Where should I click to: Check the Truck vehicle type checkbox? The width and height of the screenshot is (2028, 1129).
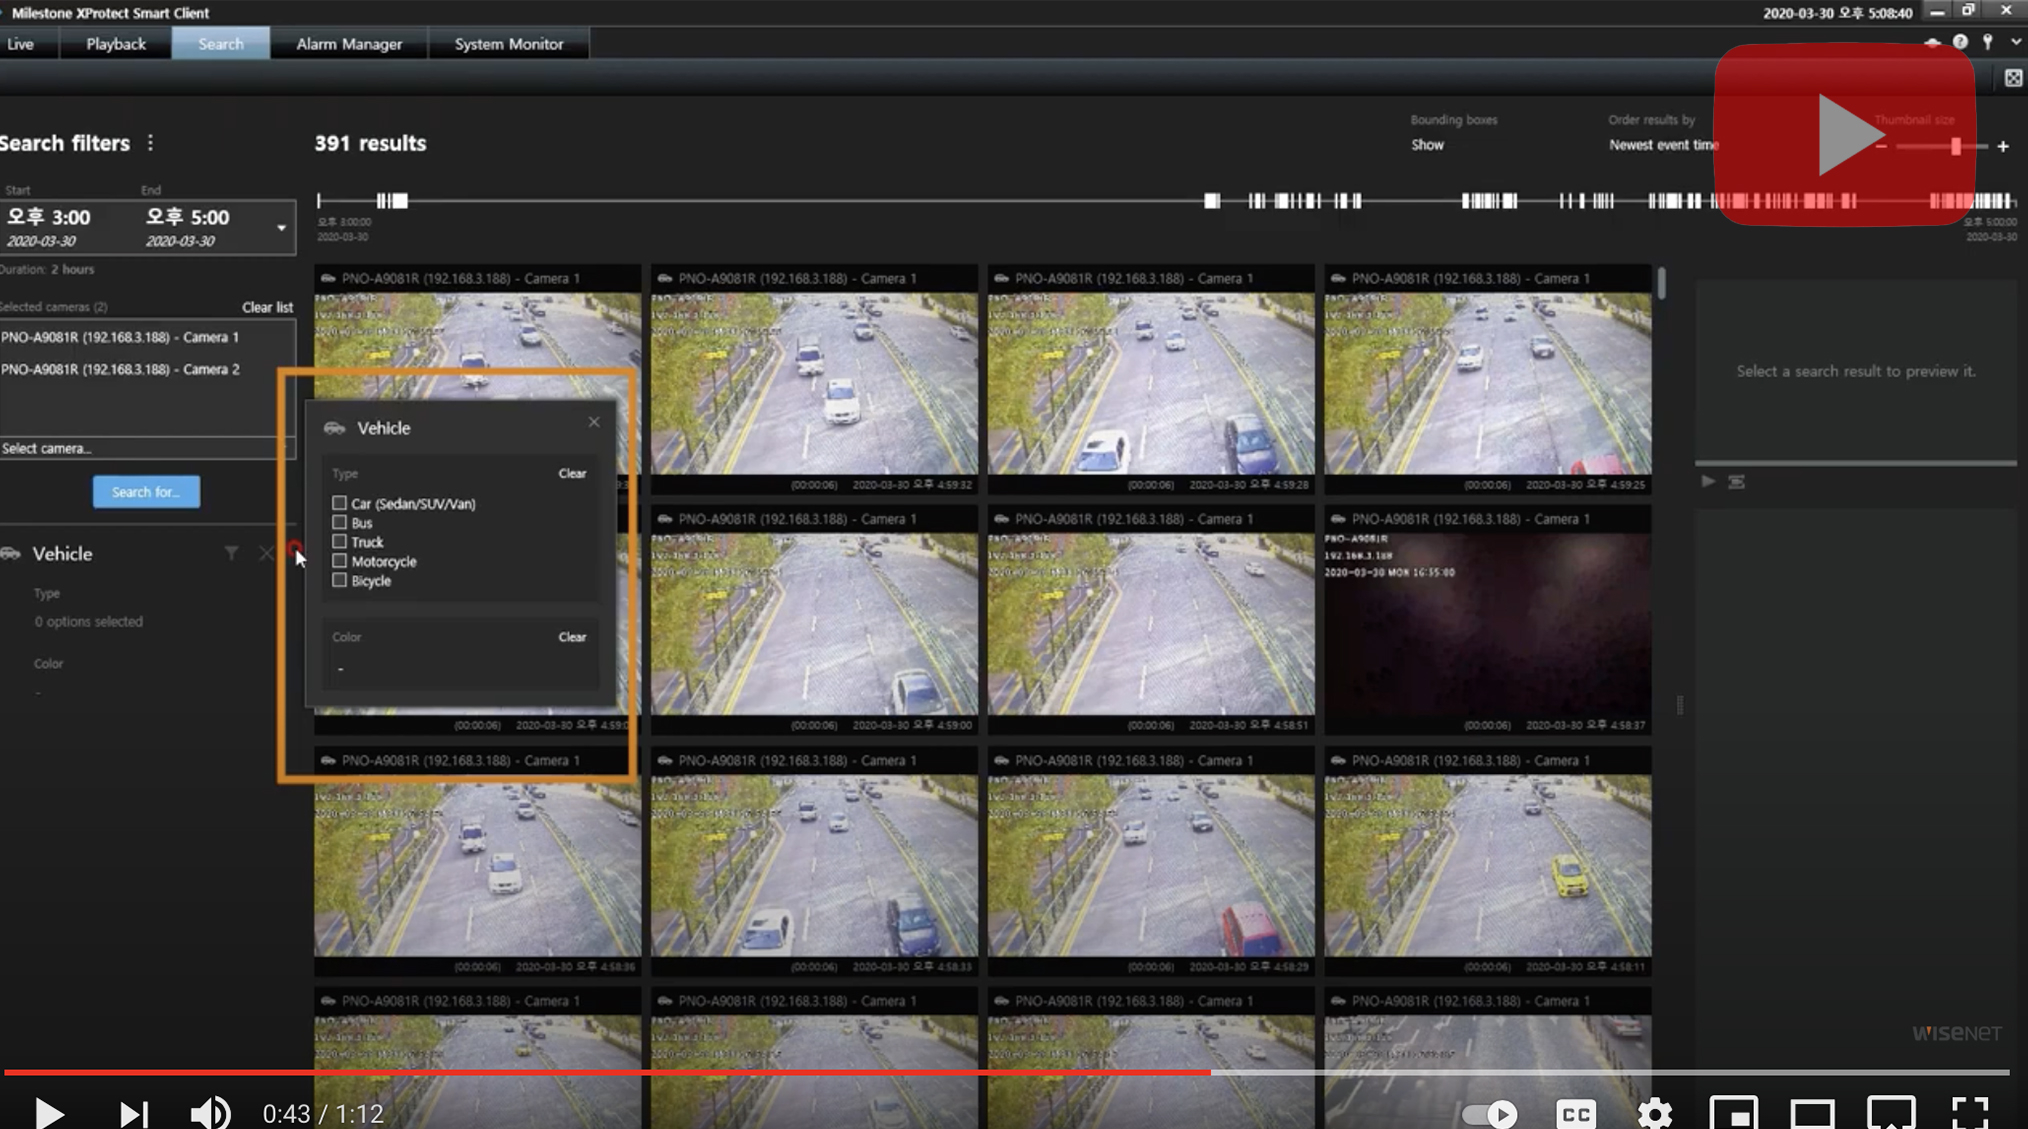click(x=340, y=541)
